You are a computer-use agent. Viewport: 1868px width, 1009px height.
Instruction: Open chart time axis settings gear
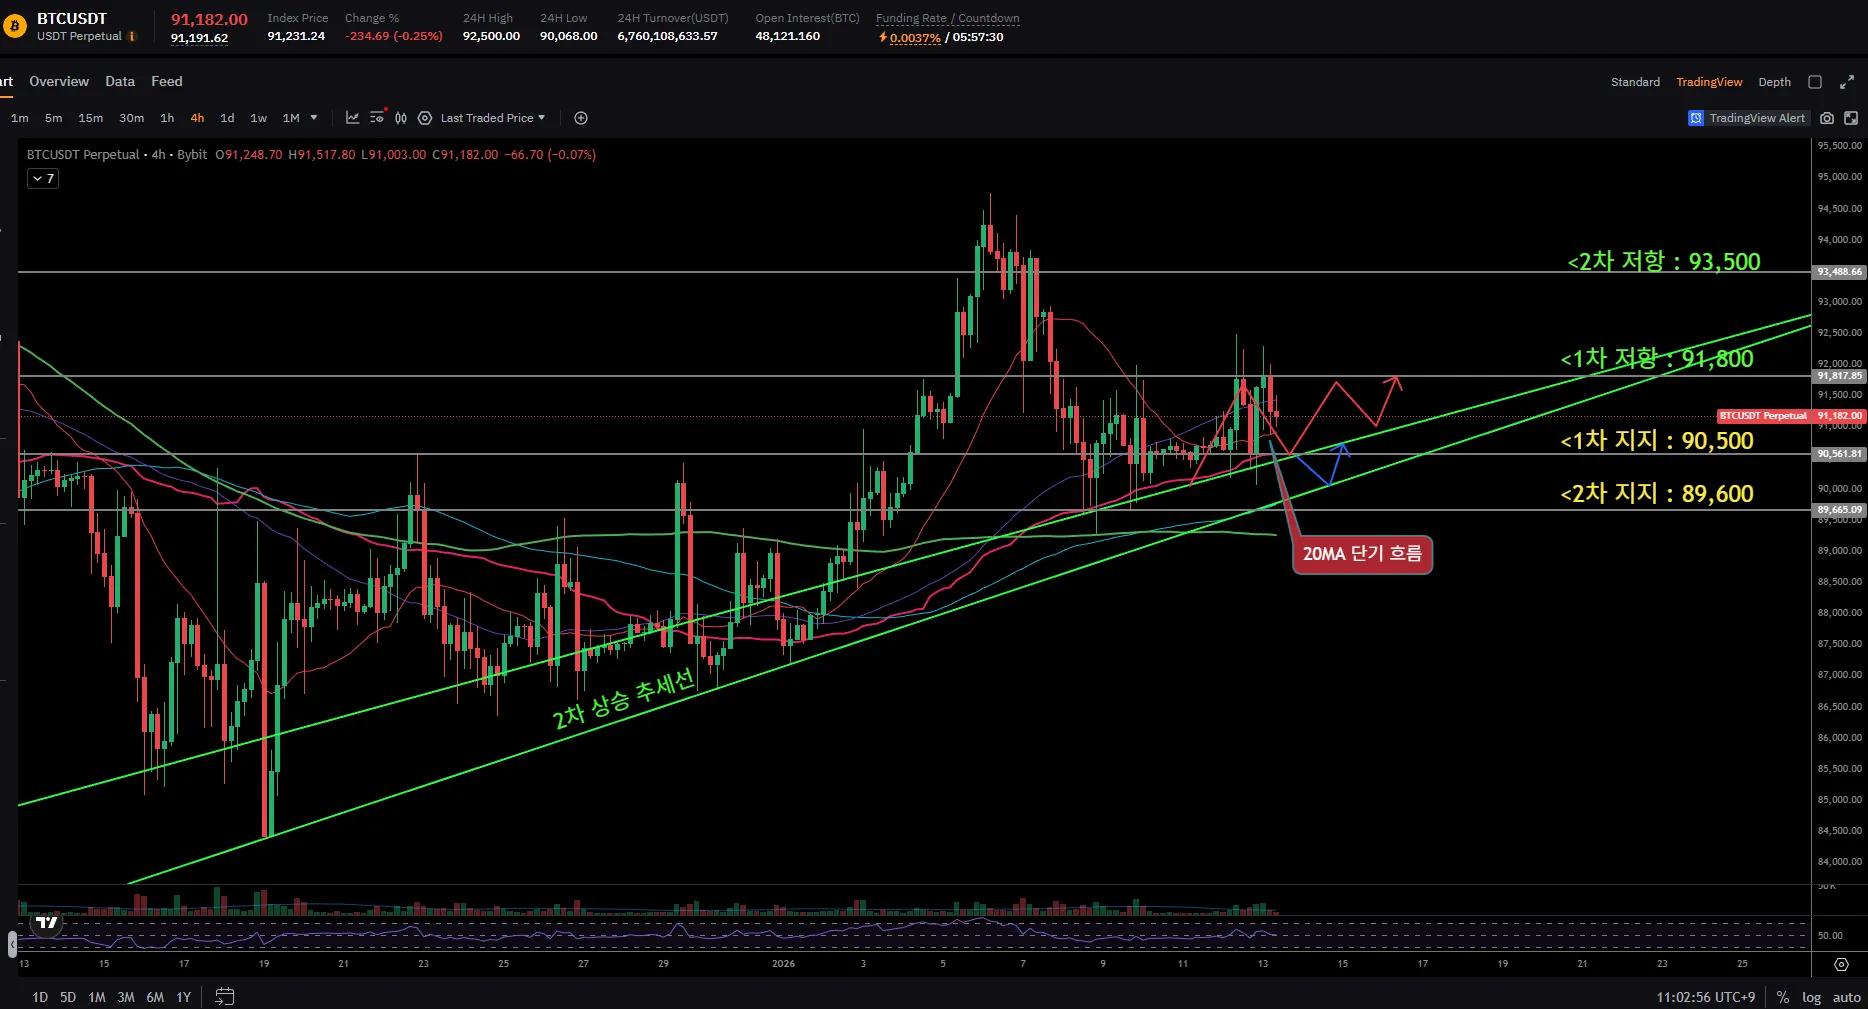(1841, 964)
